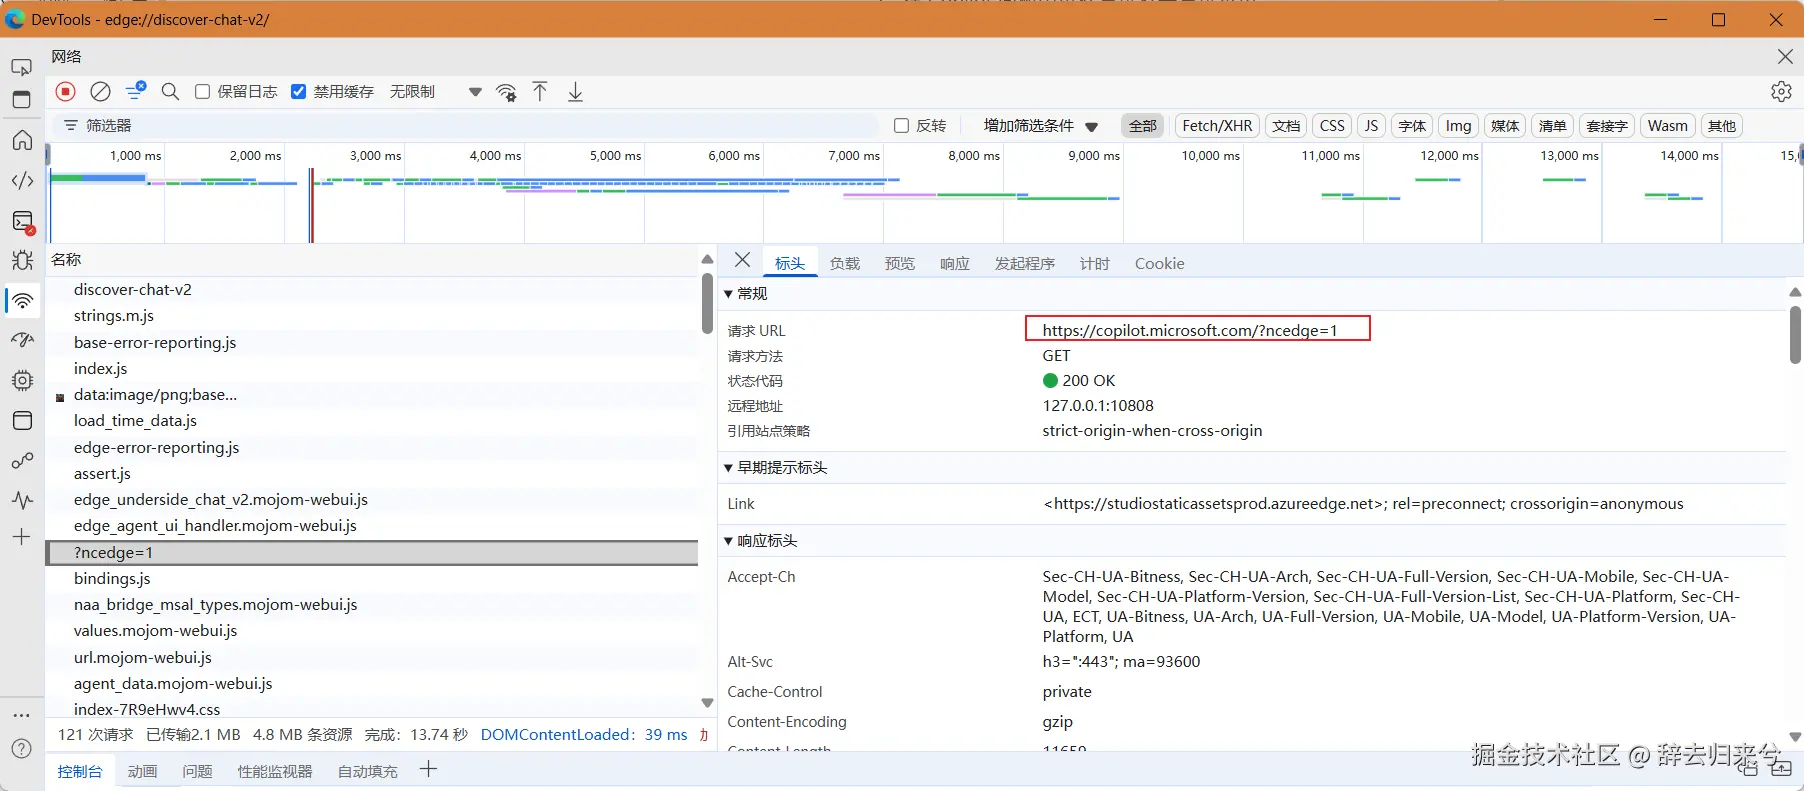Switch to the 负载 payload tab

[x=845, y=263]
